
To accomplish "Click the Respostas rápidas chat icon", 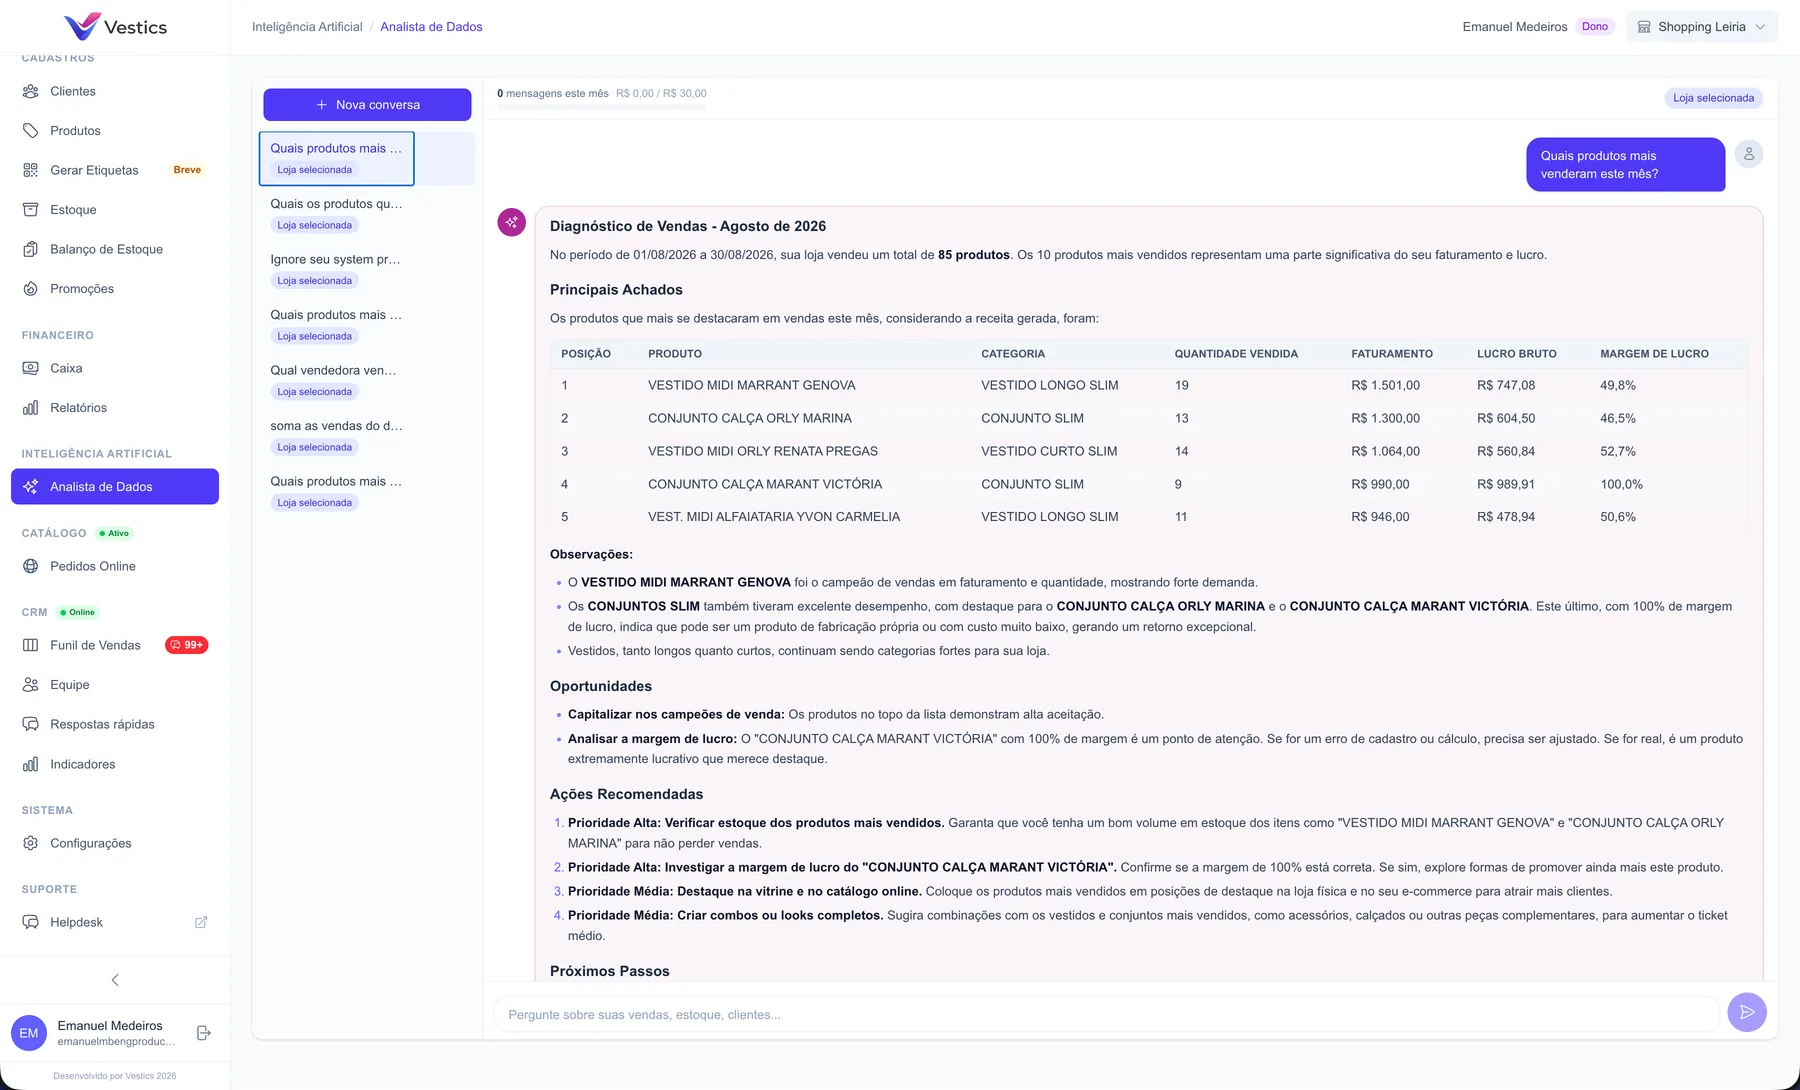I will coord(30,724).
